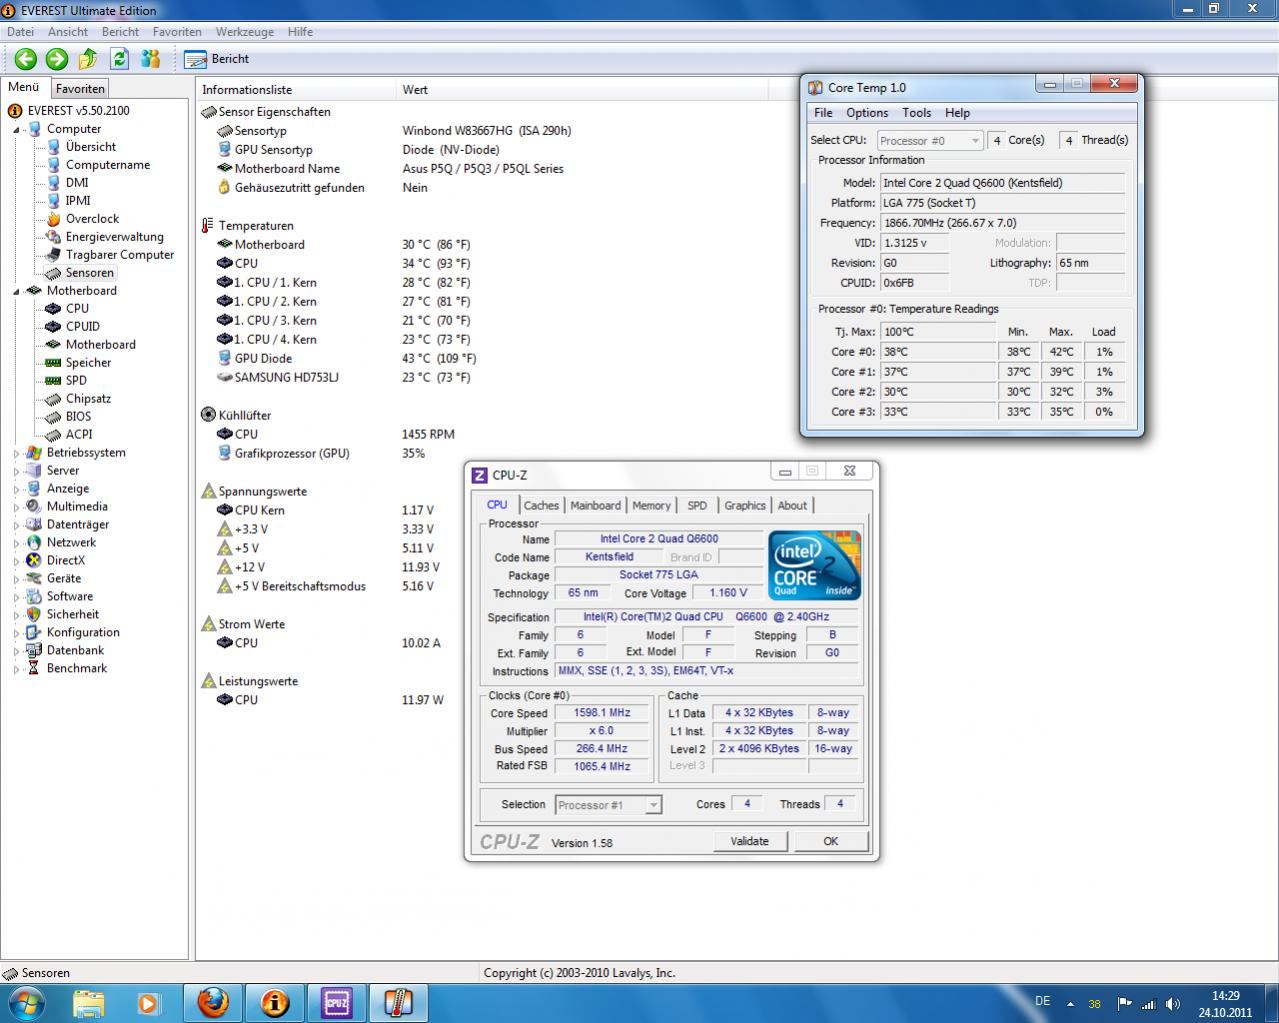The image size is (1279, 1023).
Task: Collapse the Motherboard tree node
Action: click(17, 291)
